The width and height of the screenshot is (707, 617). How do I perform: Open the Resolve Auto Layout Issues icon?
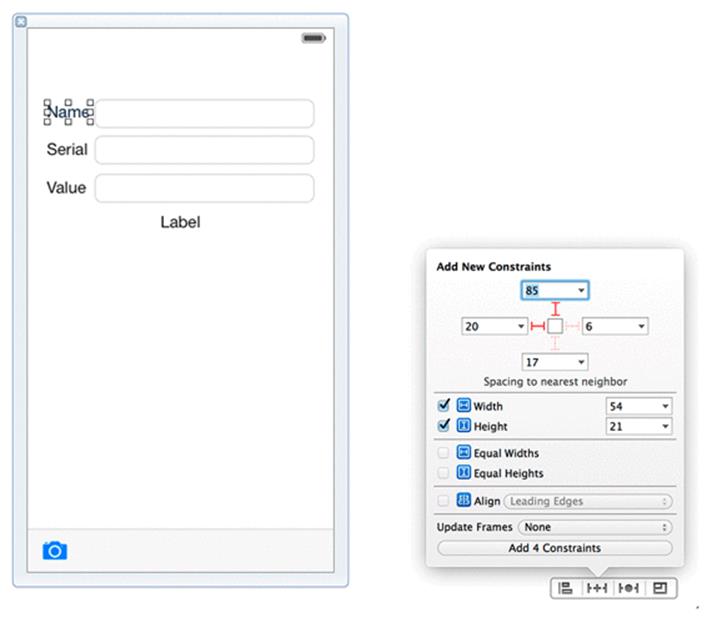pos(629,588)
